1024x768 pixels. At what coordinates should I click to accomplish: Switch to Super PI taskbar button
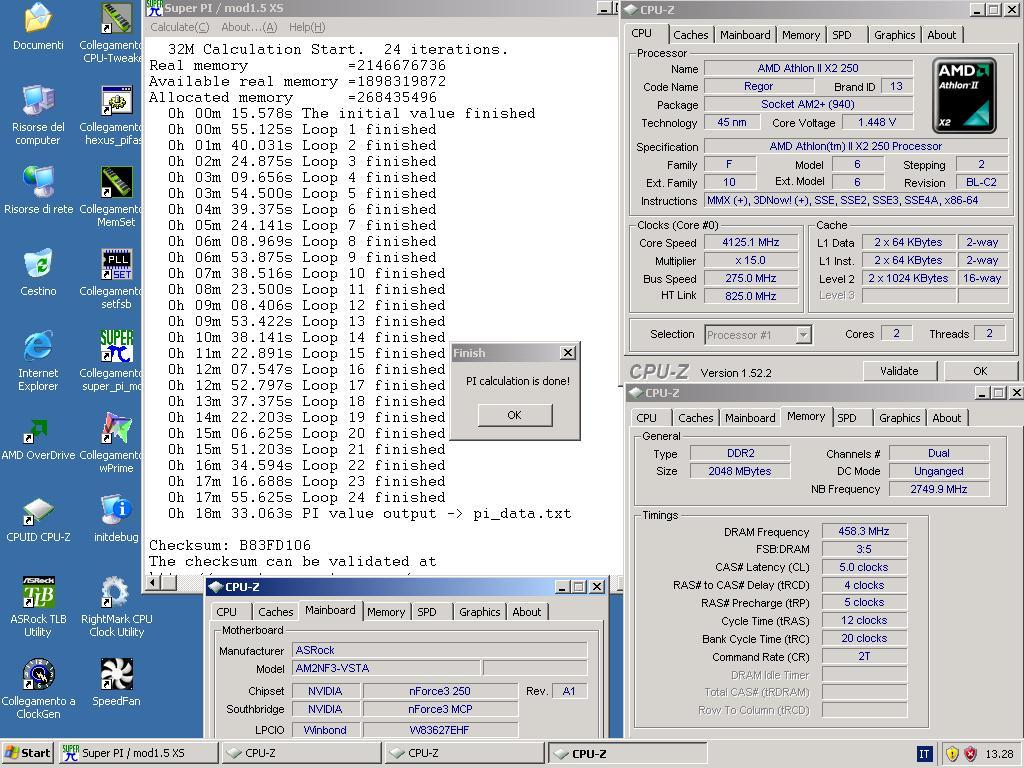pos(138,753)
